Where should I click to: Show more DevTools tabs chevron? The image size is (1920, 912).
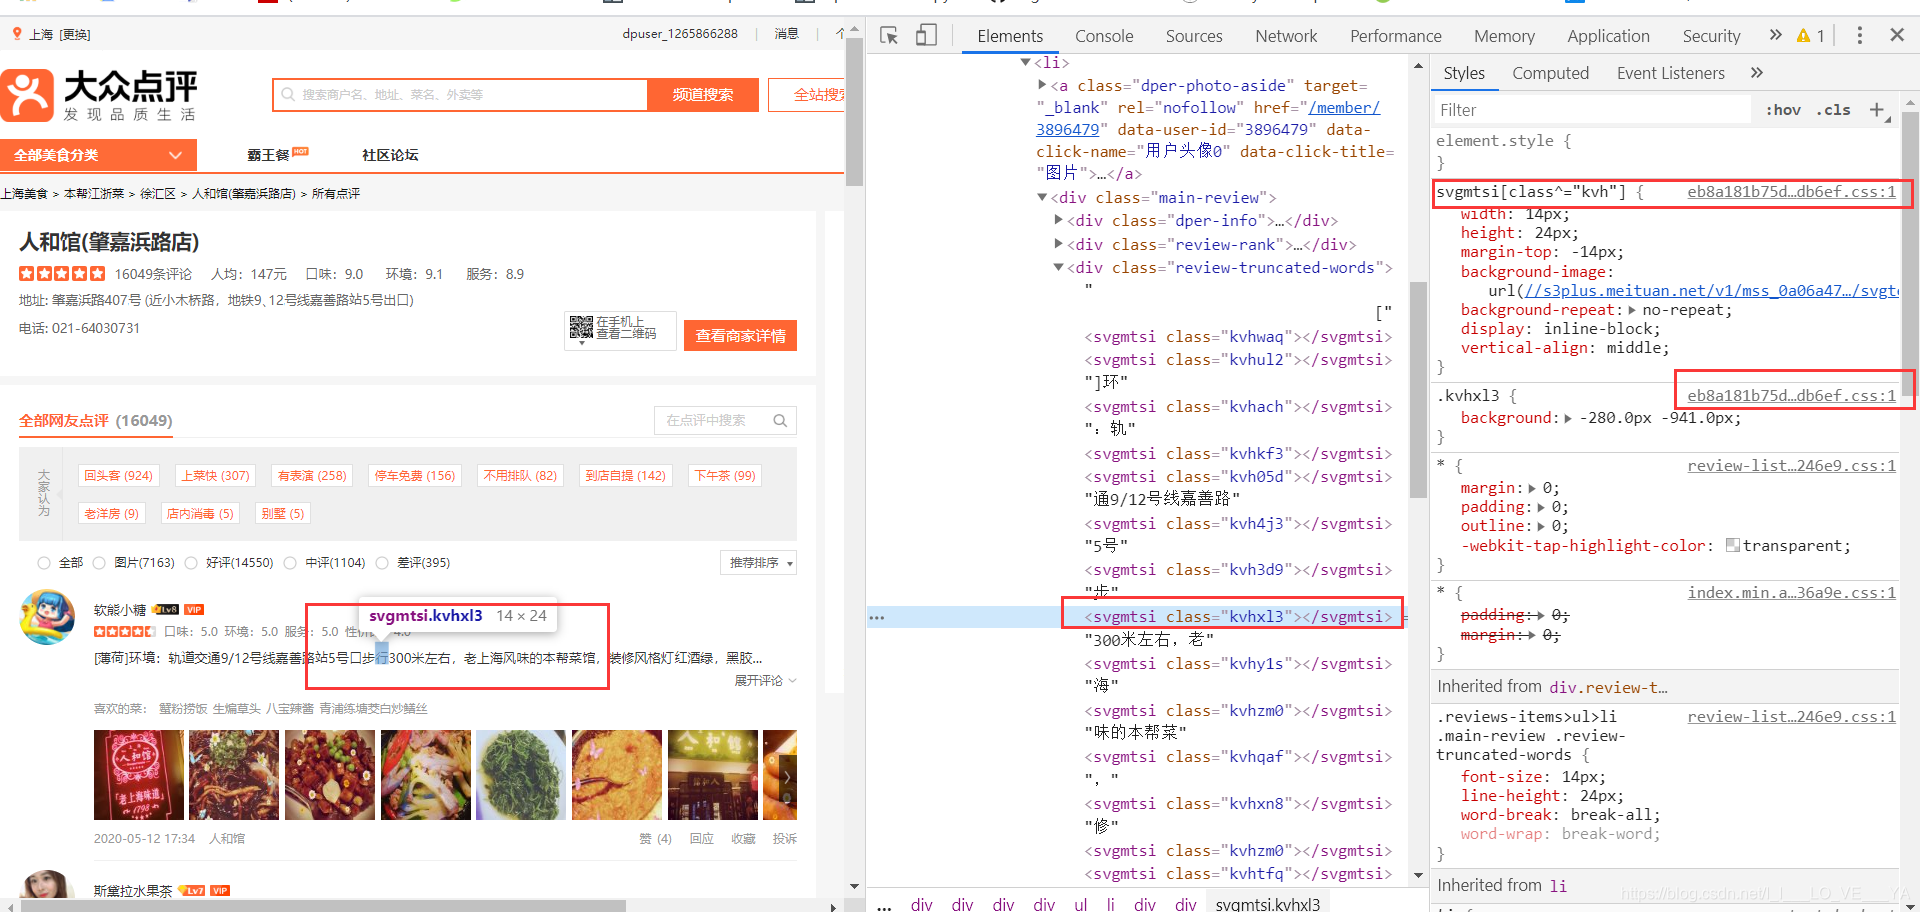pos(1775,35)
